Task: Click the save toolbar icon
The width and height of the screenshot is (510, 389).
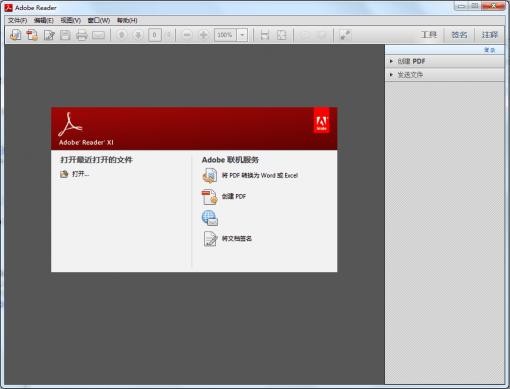Action: click(65, 35)
